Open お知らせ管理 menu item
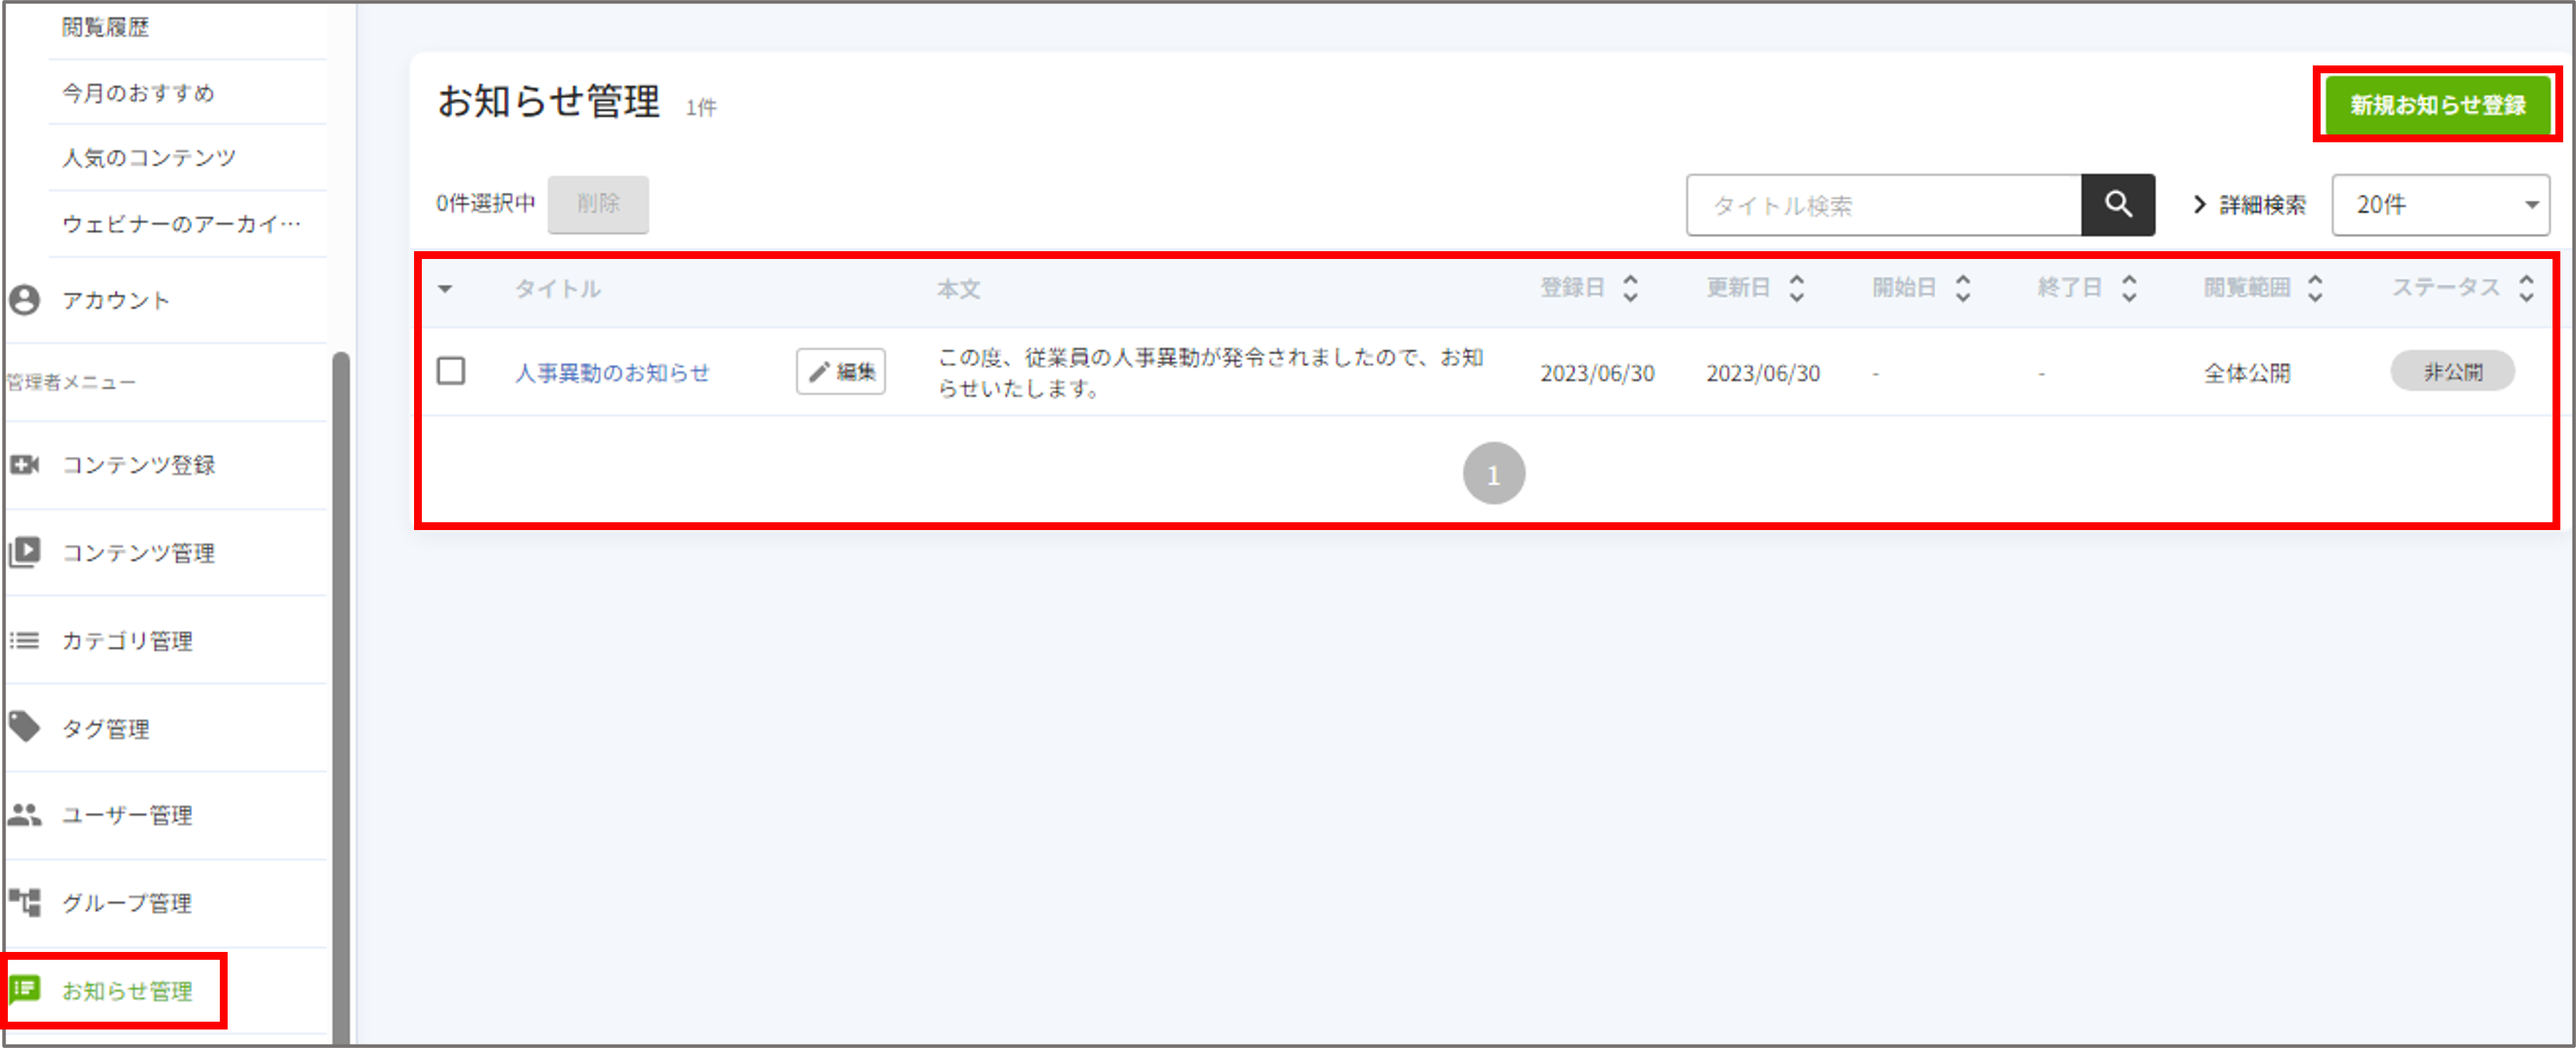Viewport: 2576px width, 1048px height. (x=127, y=991)
